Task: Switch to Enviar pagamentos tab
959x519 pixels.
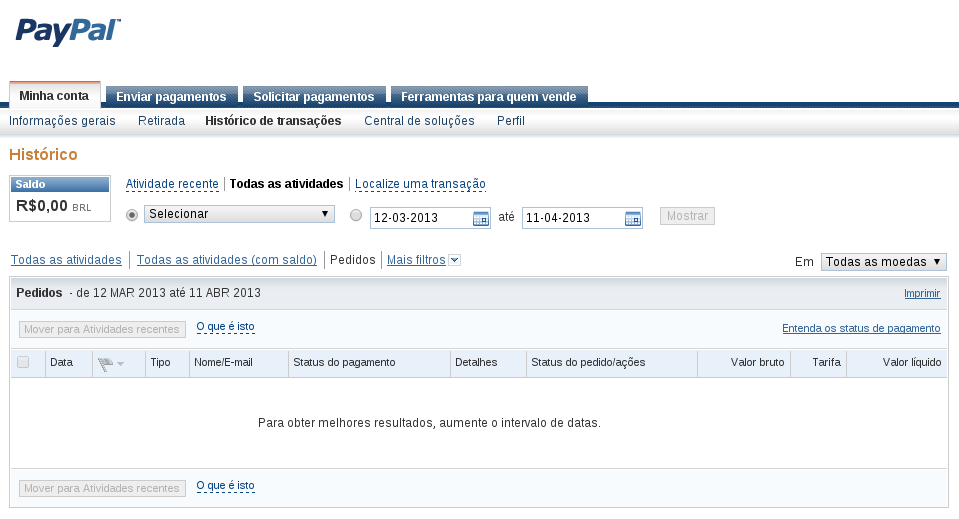Action: pyautogui.click(x=171, y=96)
